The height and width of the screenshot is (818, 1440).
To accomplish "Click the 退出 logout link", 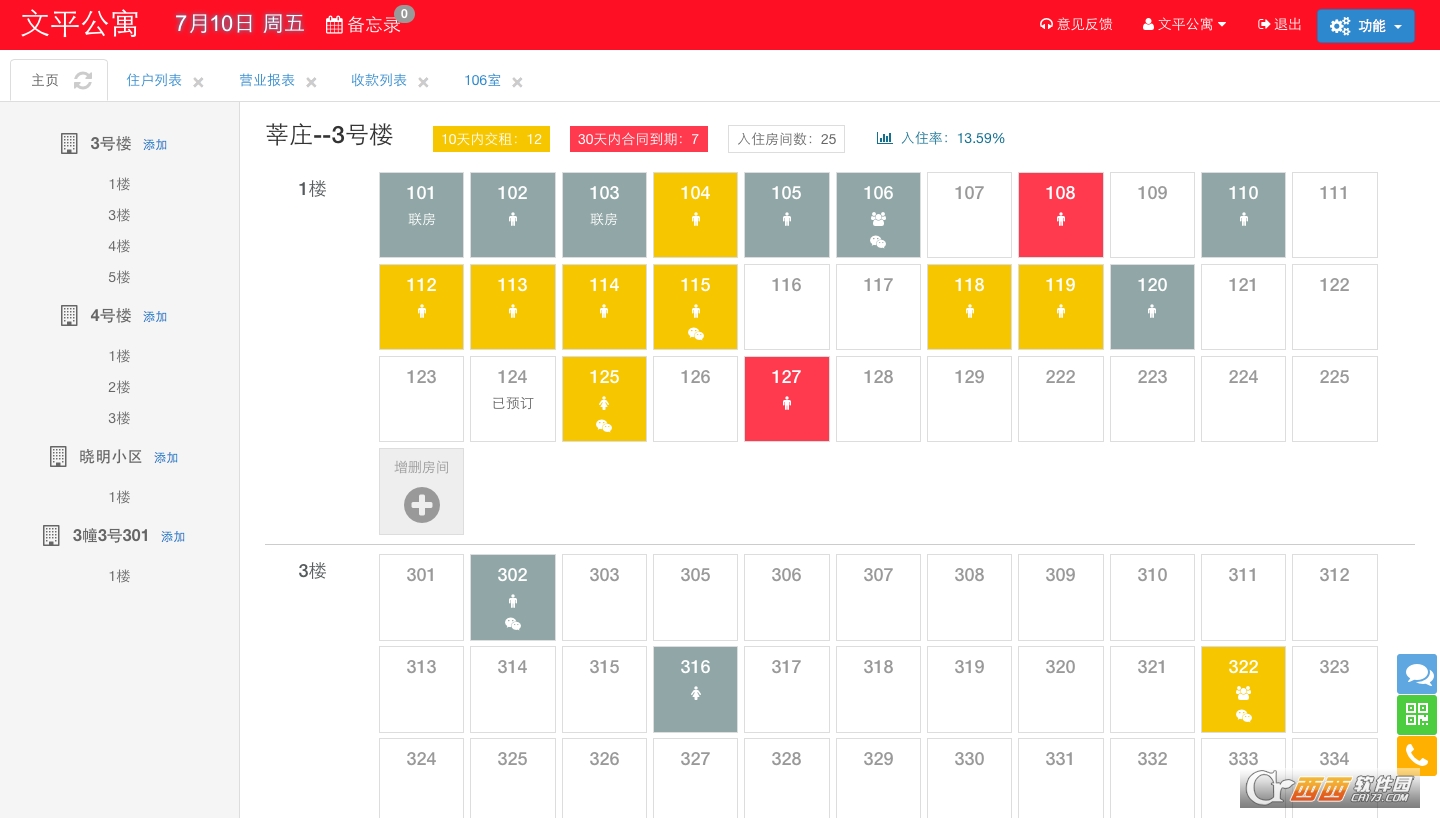I will point(1280,24).
